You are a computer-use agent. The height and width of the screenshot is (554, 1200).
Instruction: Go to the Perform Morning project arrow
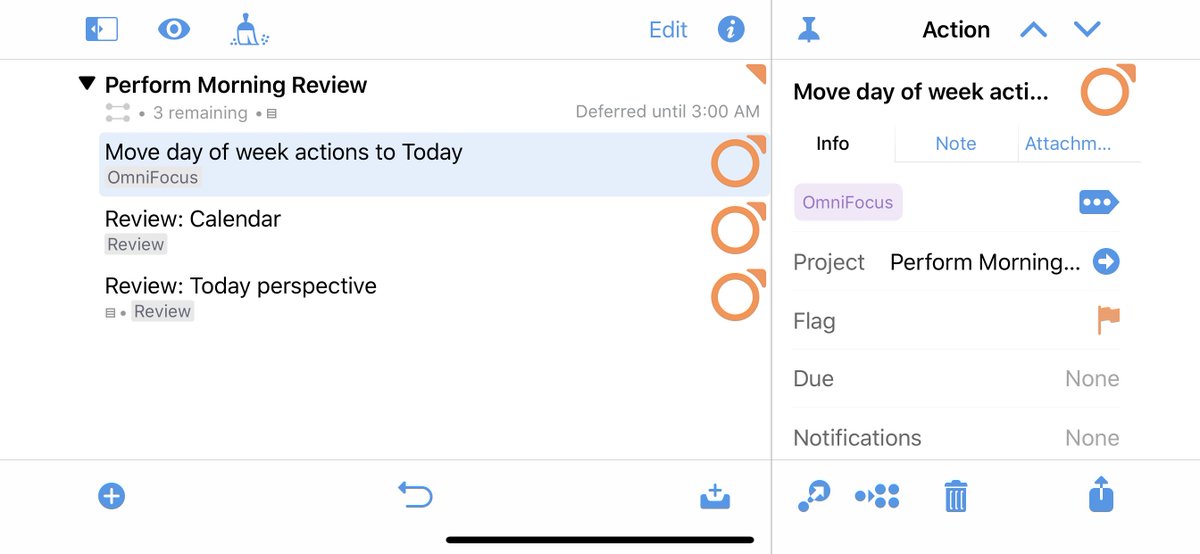[1106, 262]
